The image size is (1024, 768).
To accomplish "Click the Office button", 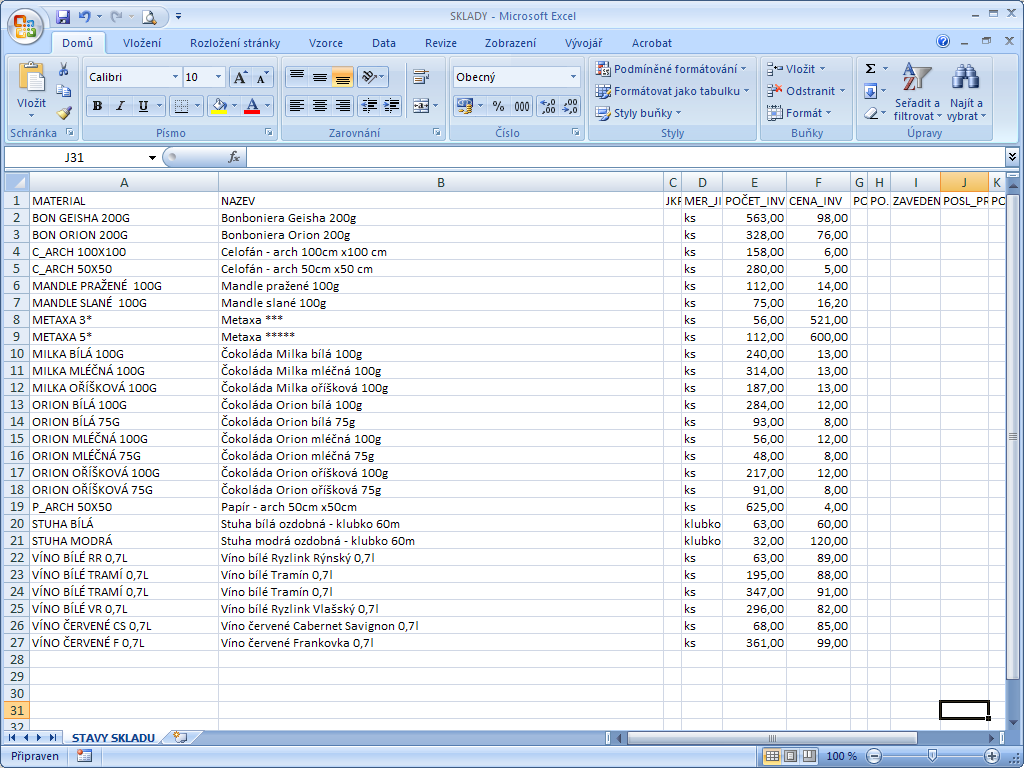I will (25, 27).
